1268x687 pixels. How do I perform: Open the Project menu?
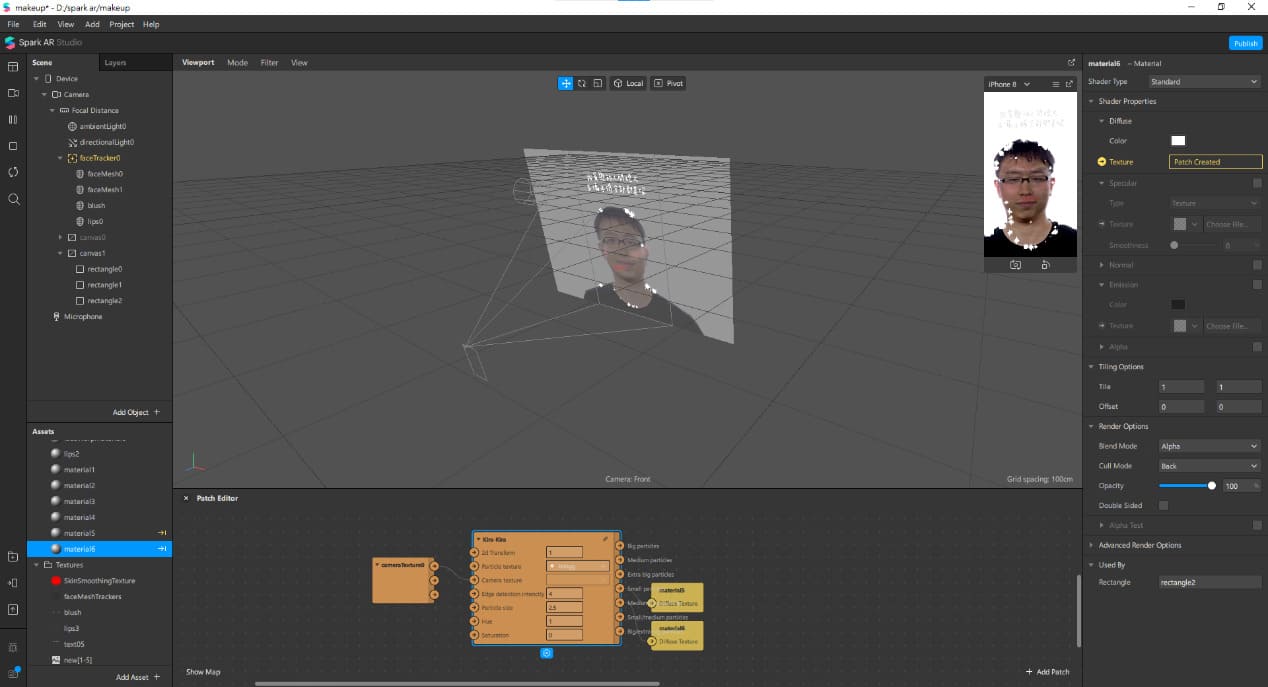click(121, 24)
